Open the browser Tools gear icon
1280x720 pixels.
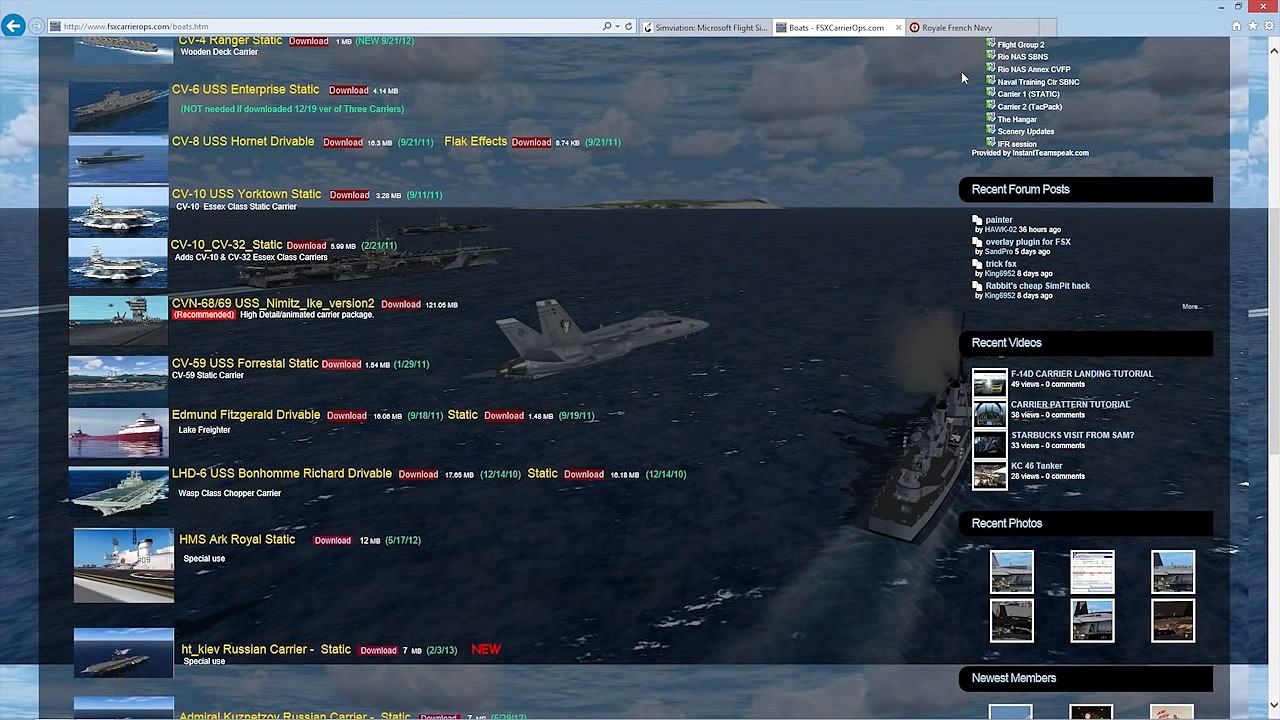click(x=1269, y=26)
